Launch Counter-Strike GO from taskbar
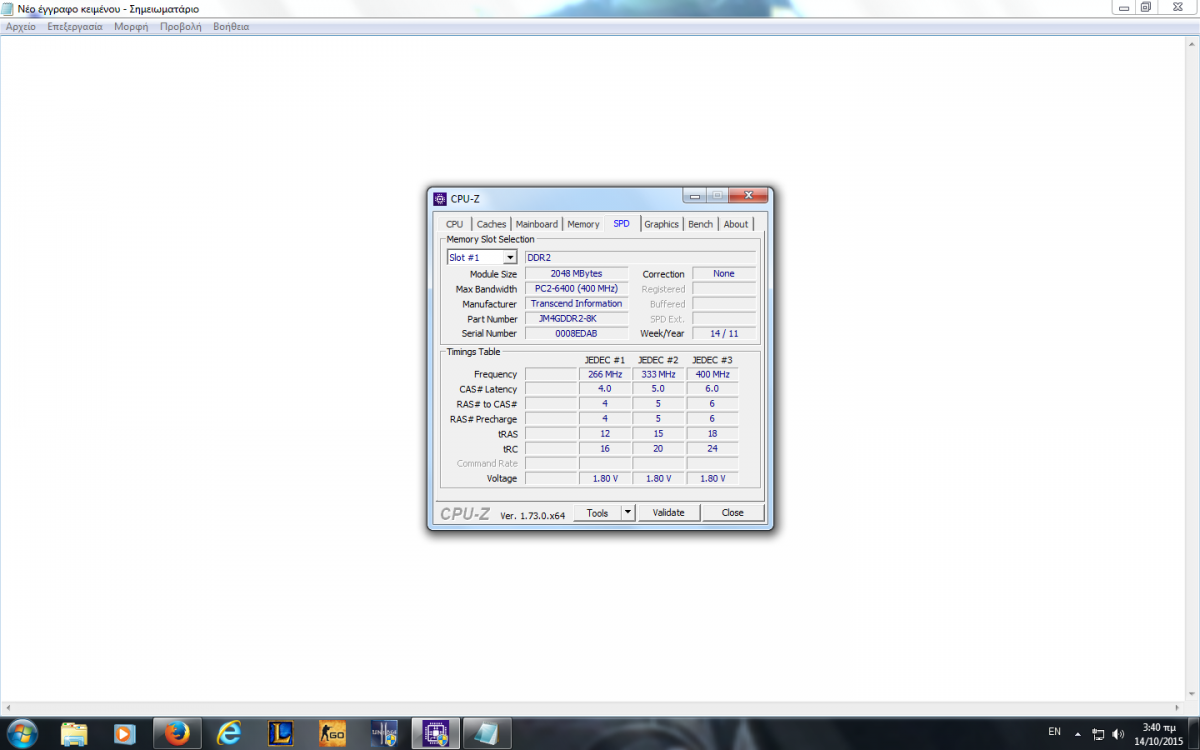This screenshot has height=750, width=1200. pyautogui.click(x=332, y=733)
